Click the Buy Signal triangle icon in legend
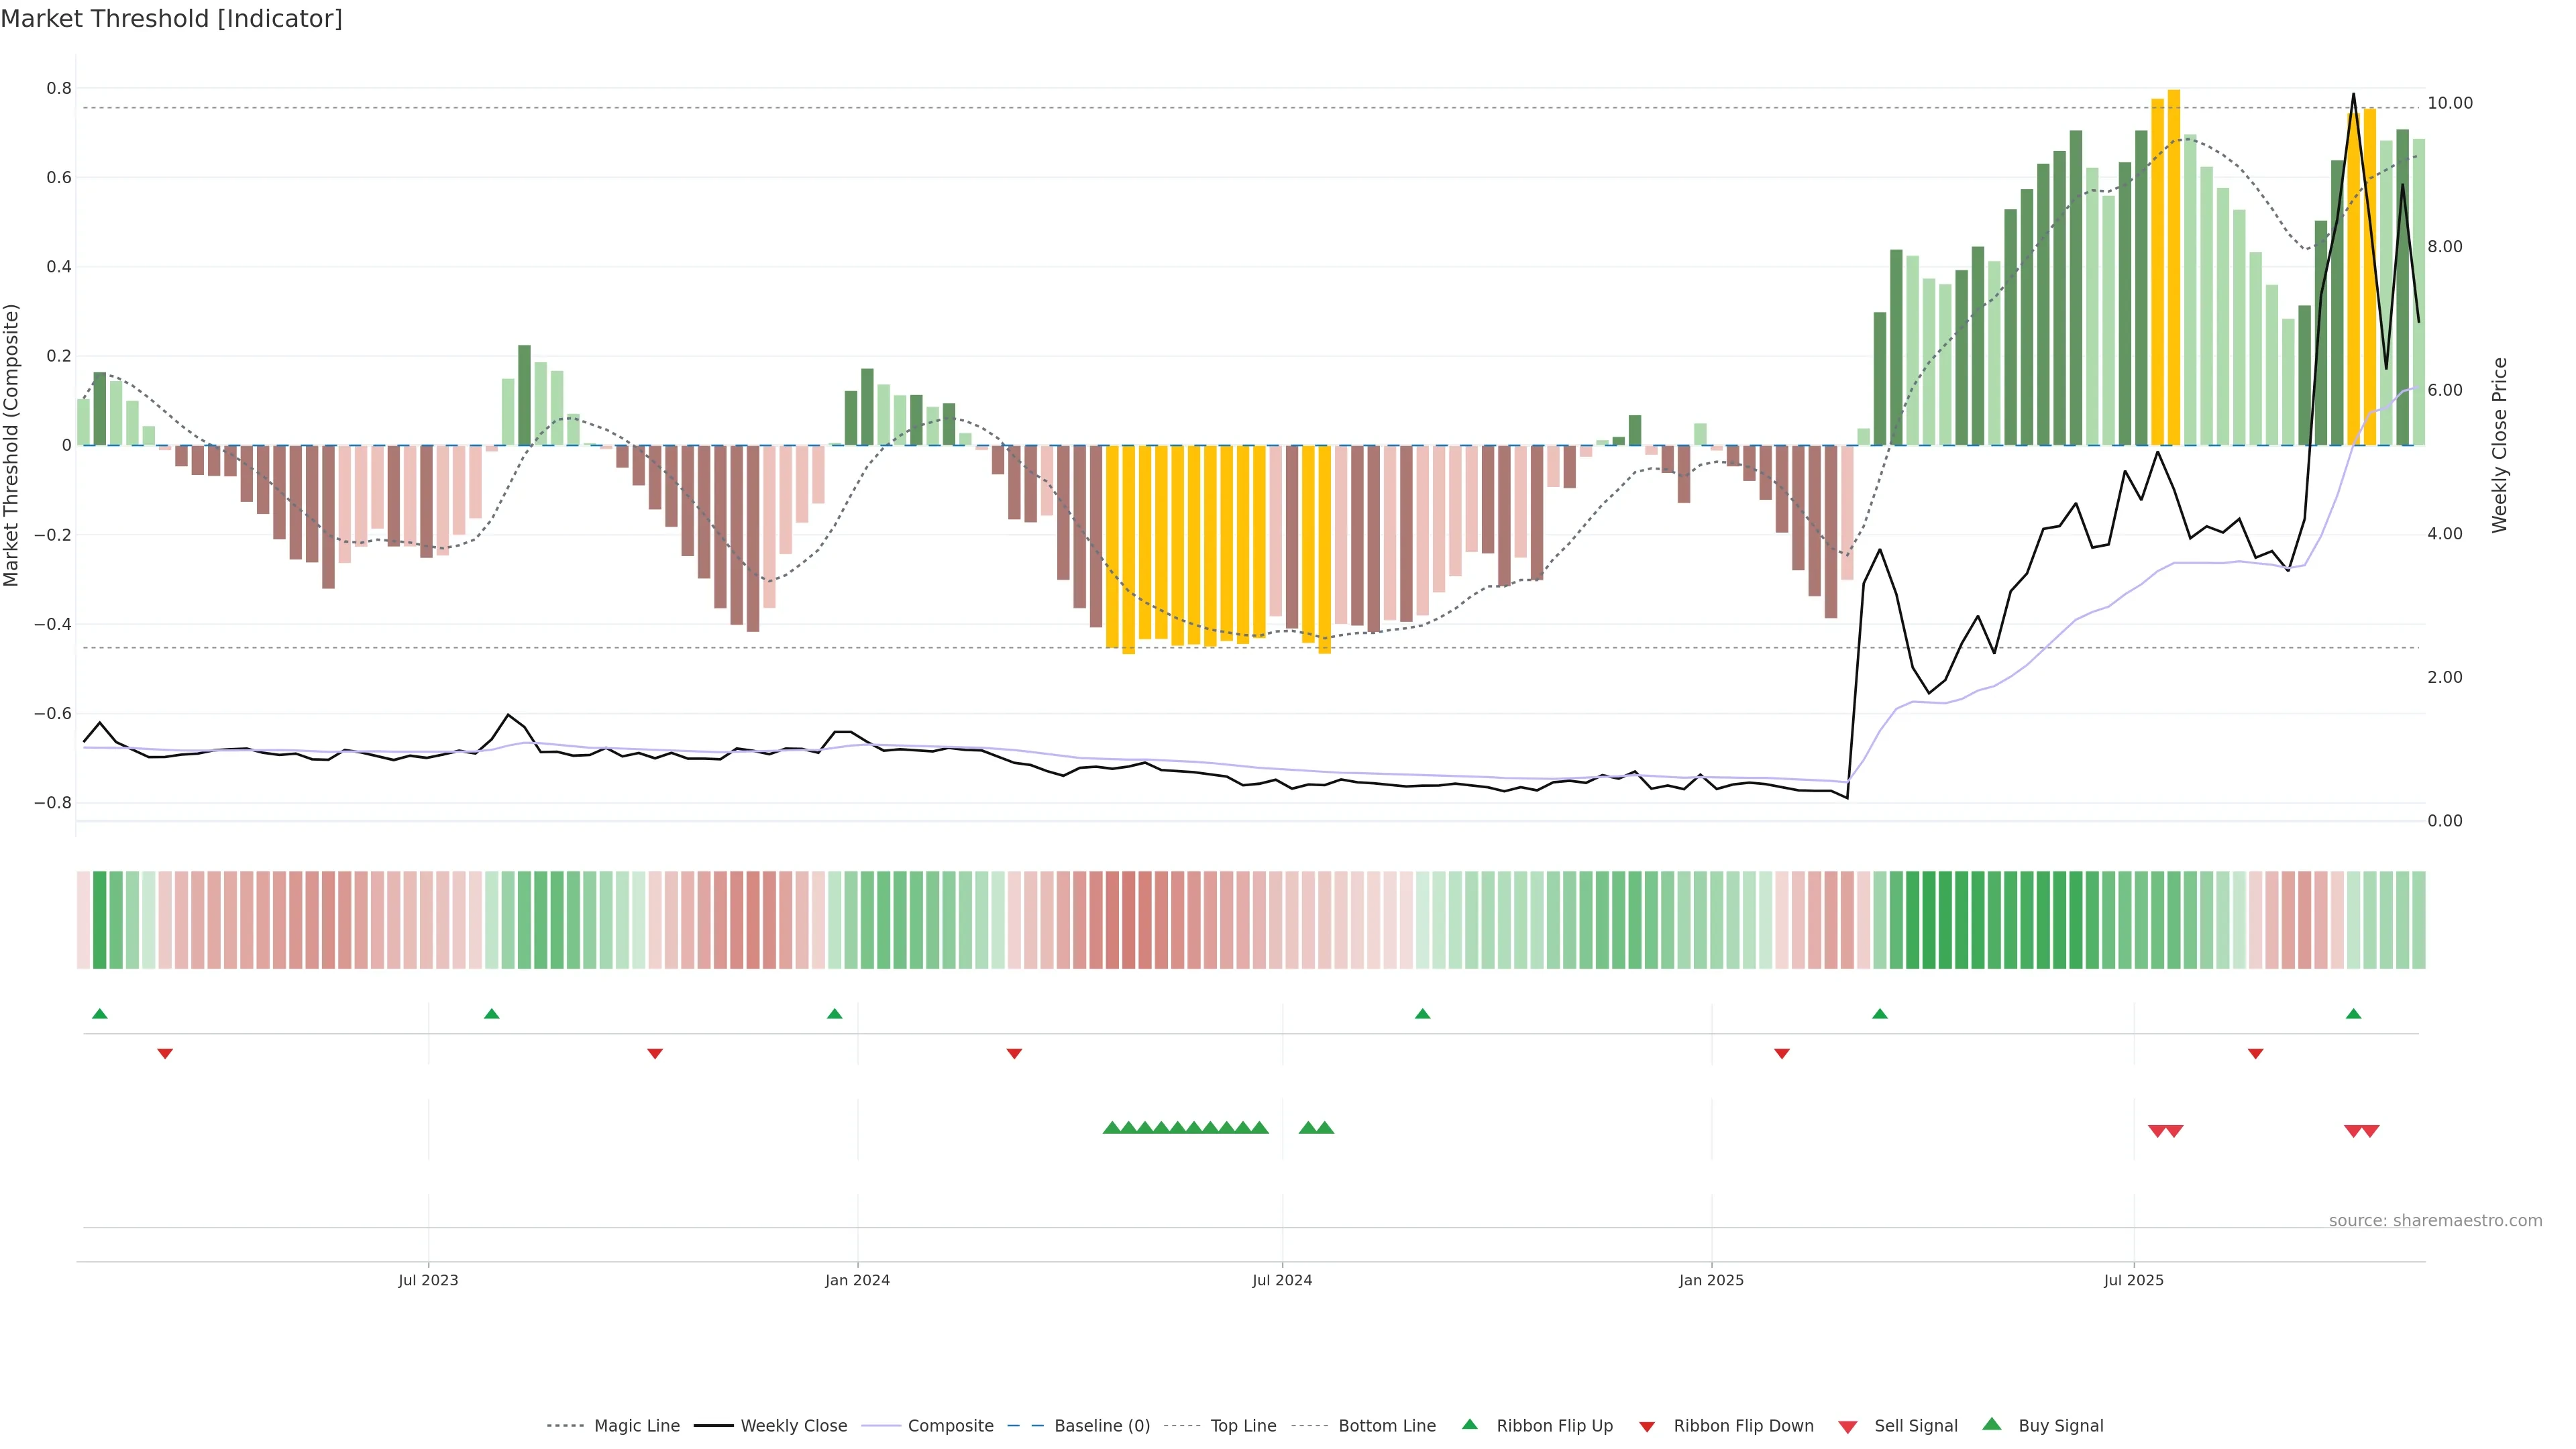 (1991, 1424)
